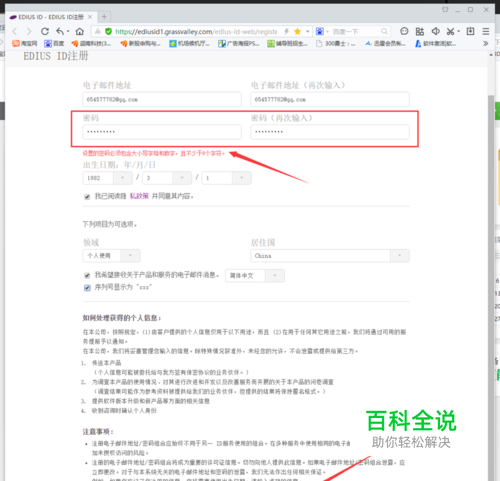Screen dimensions: 500x481
Task: Open the 简体中文 language dropdown
Action: (255, 276)
